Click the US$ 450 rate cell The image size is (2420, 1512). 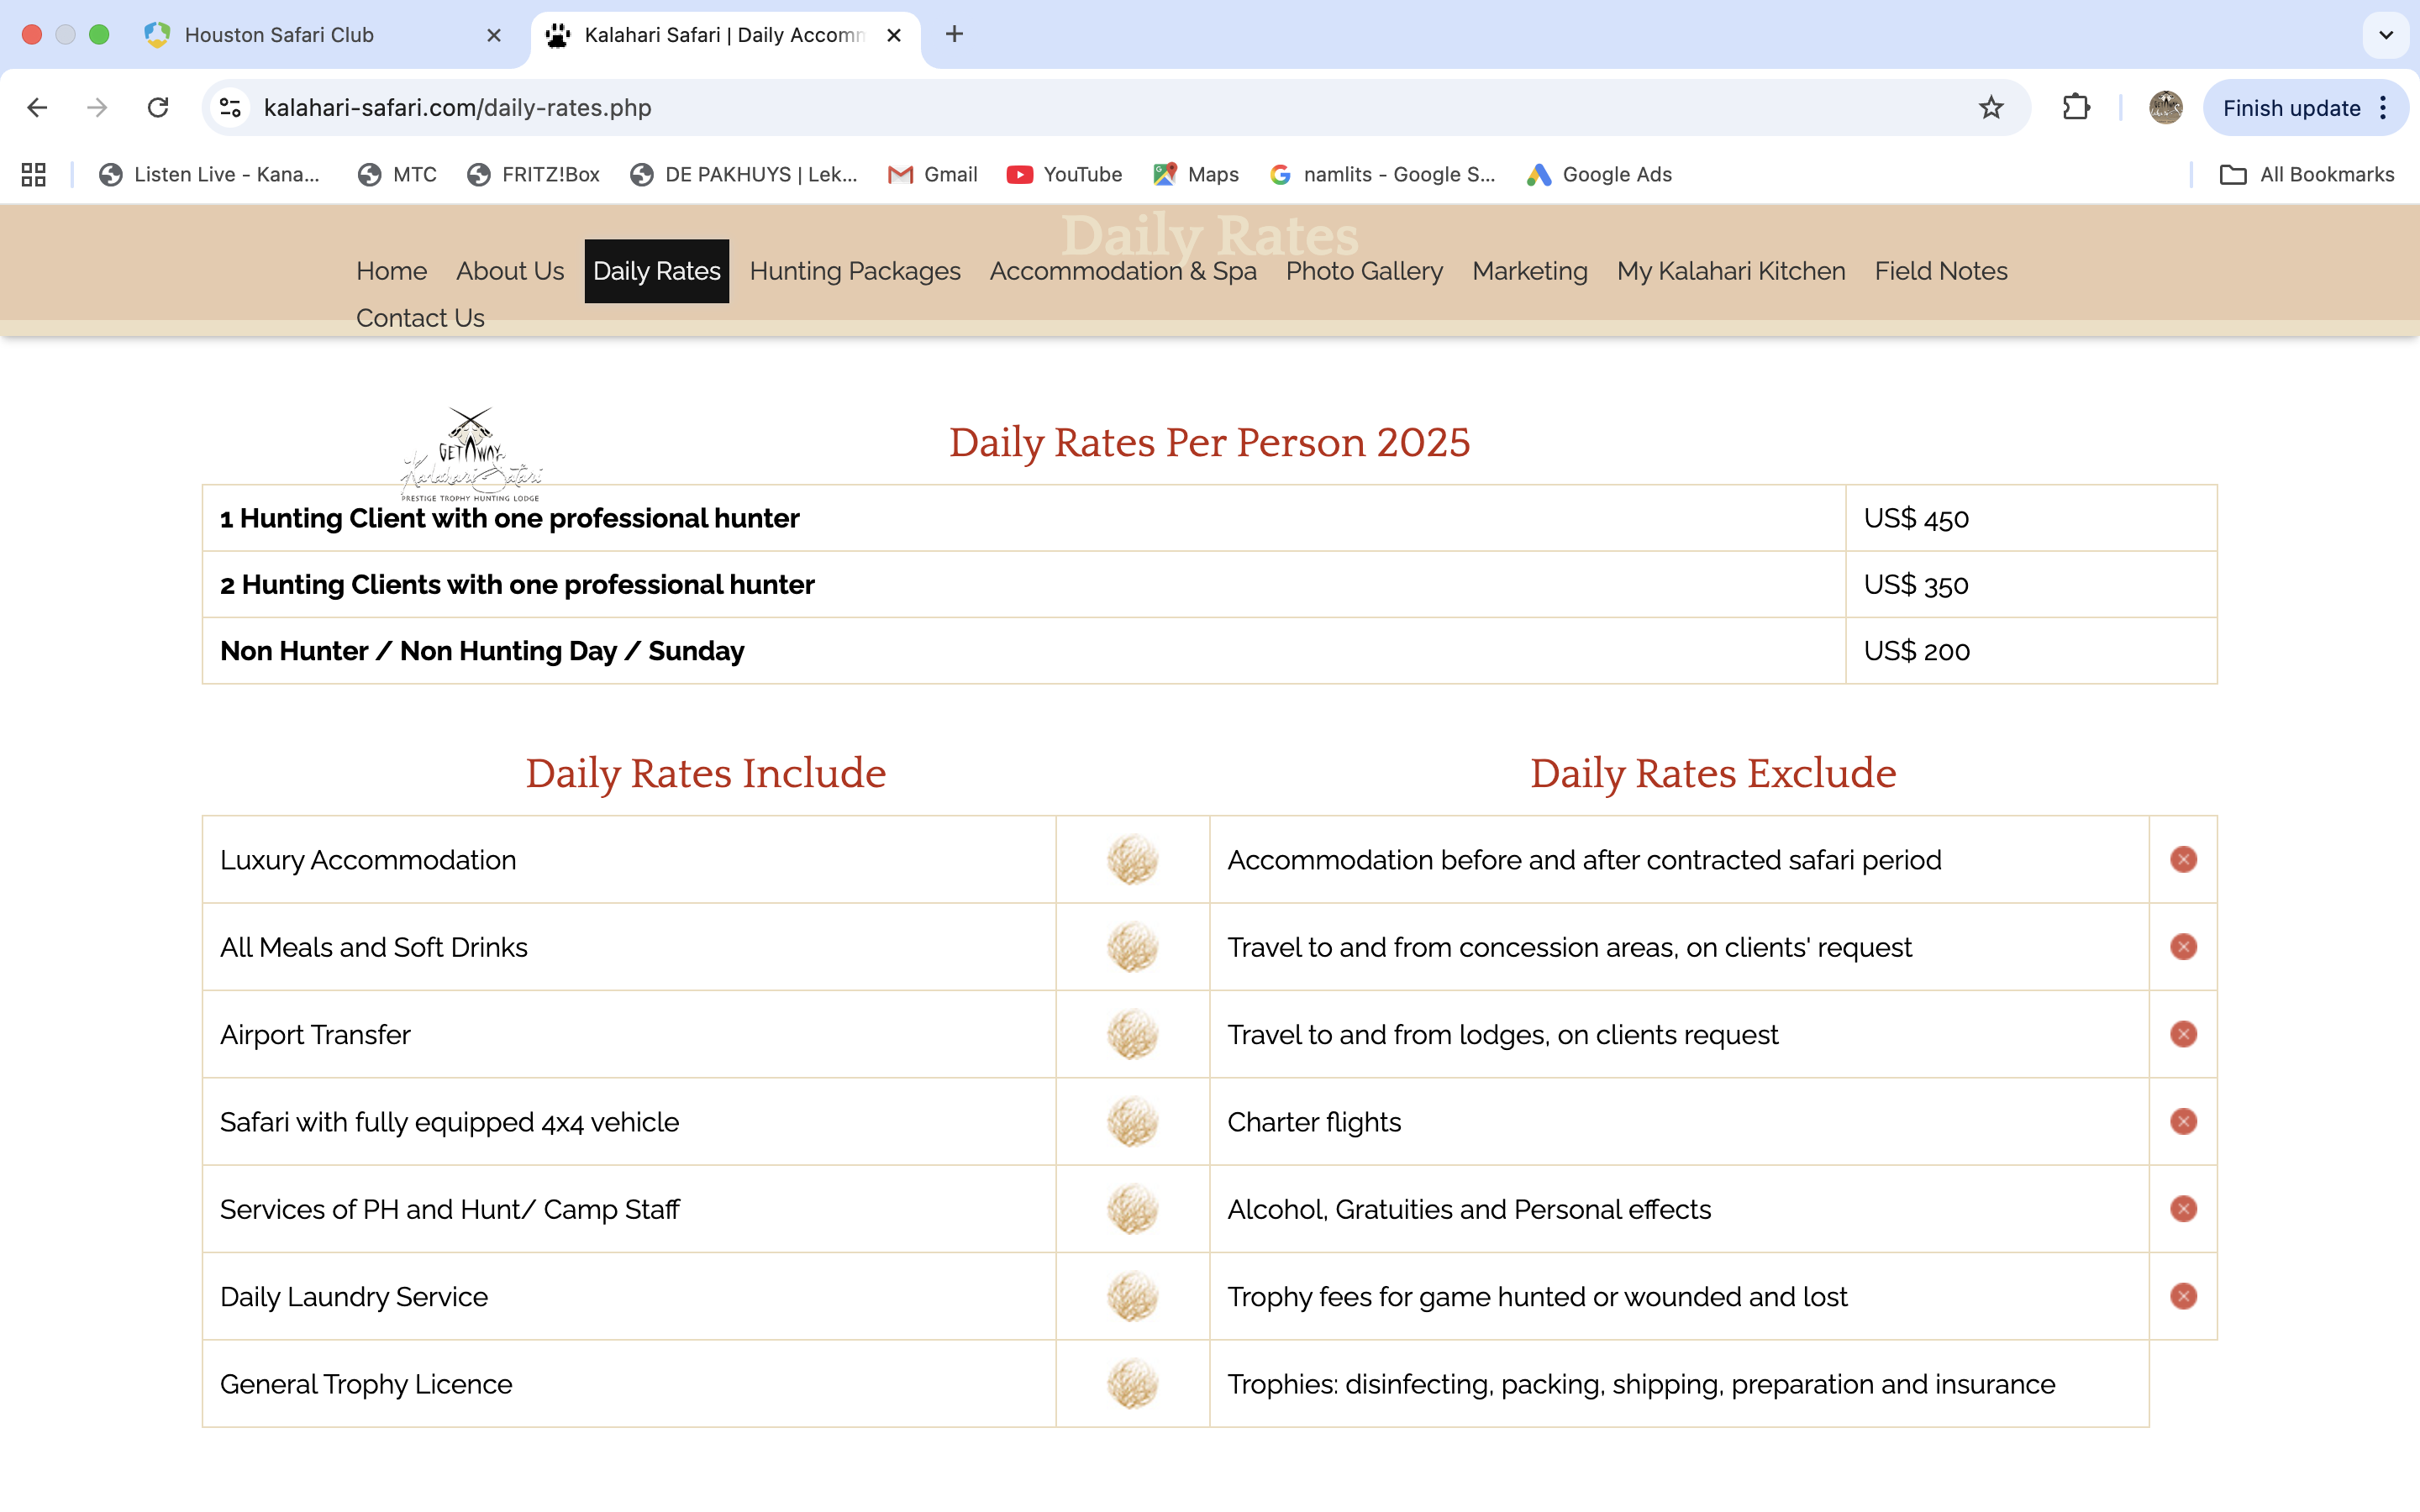(x=2031, y=518)
